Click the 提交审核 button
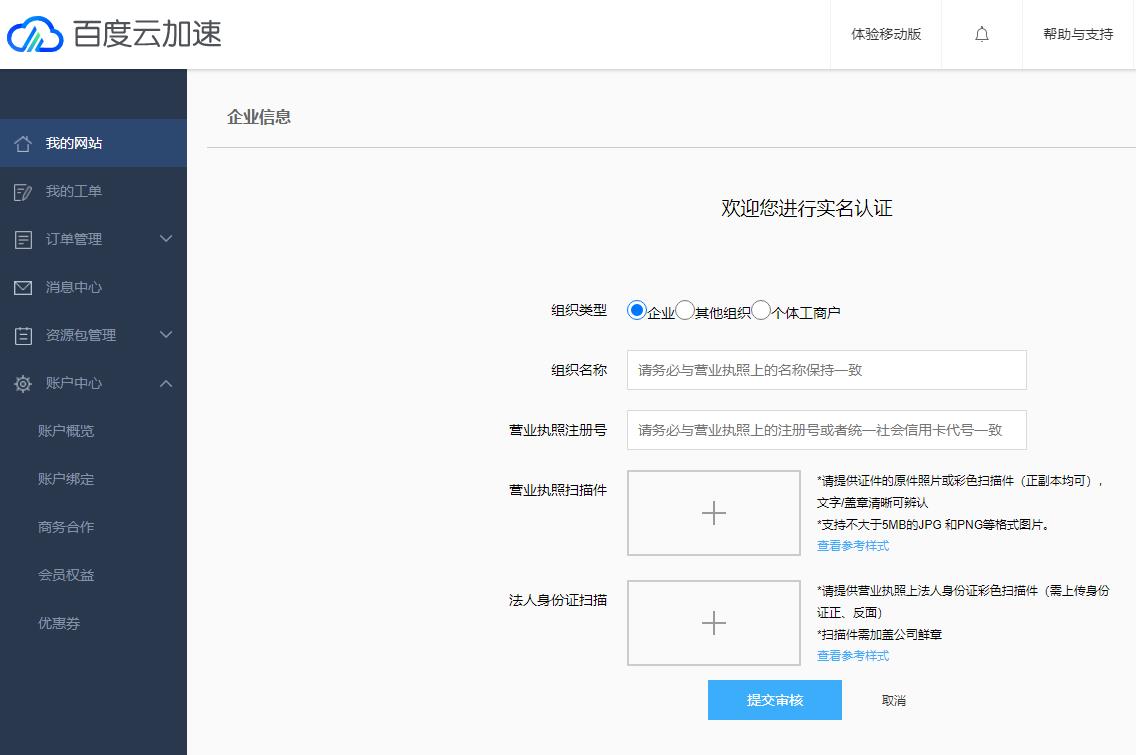1136x755 pixels. tap(774, 700)
